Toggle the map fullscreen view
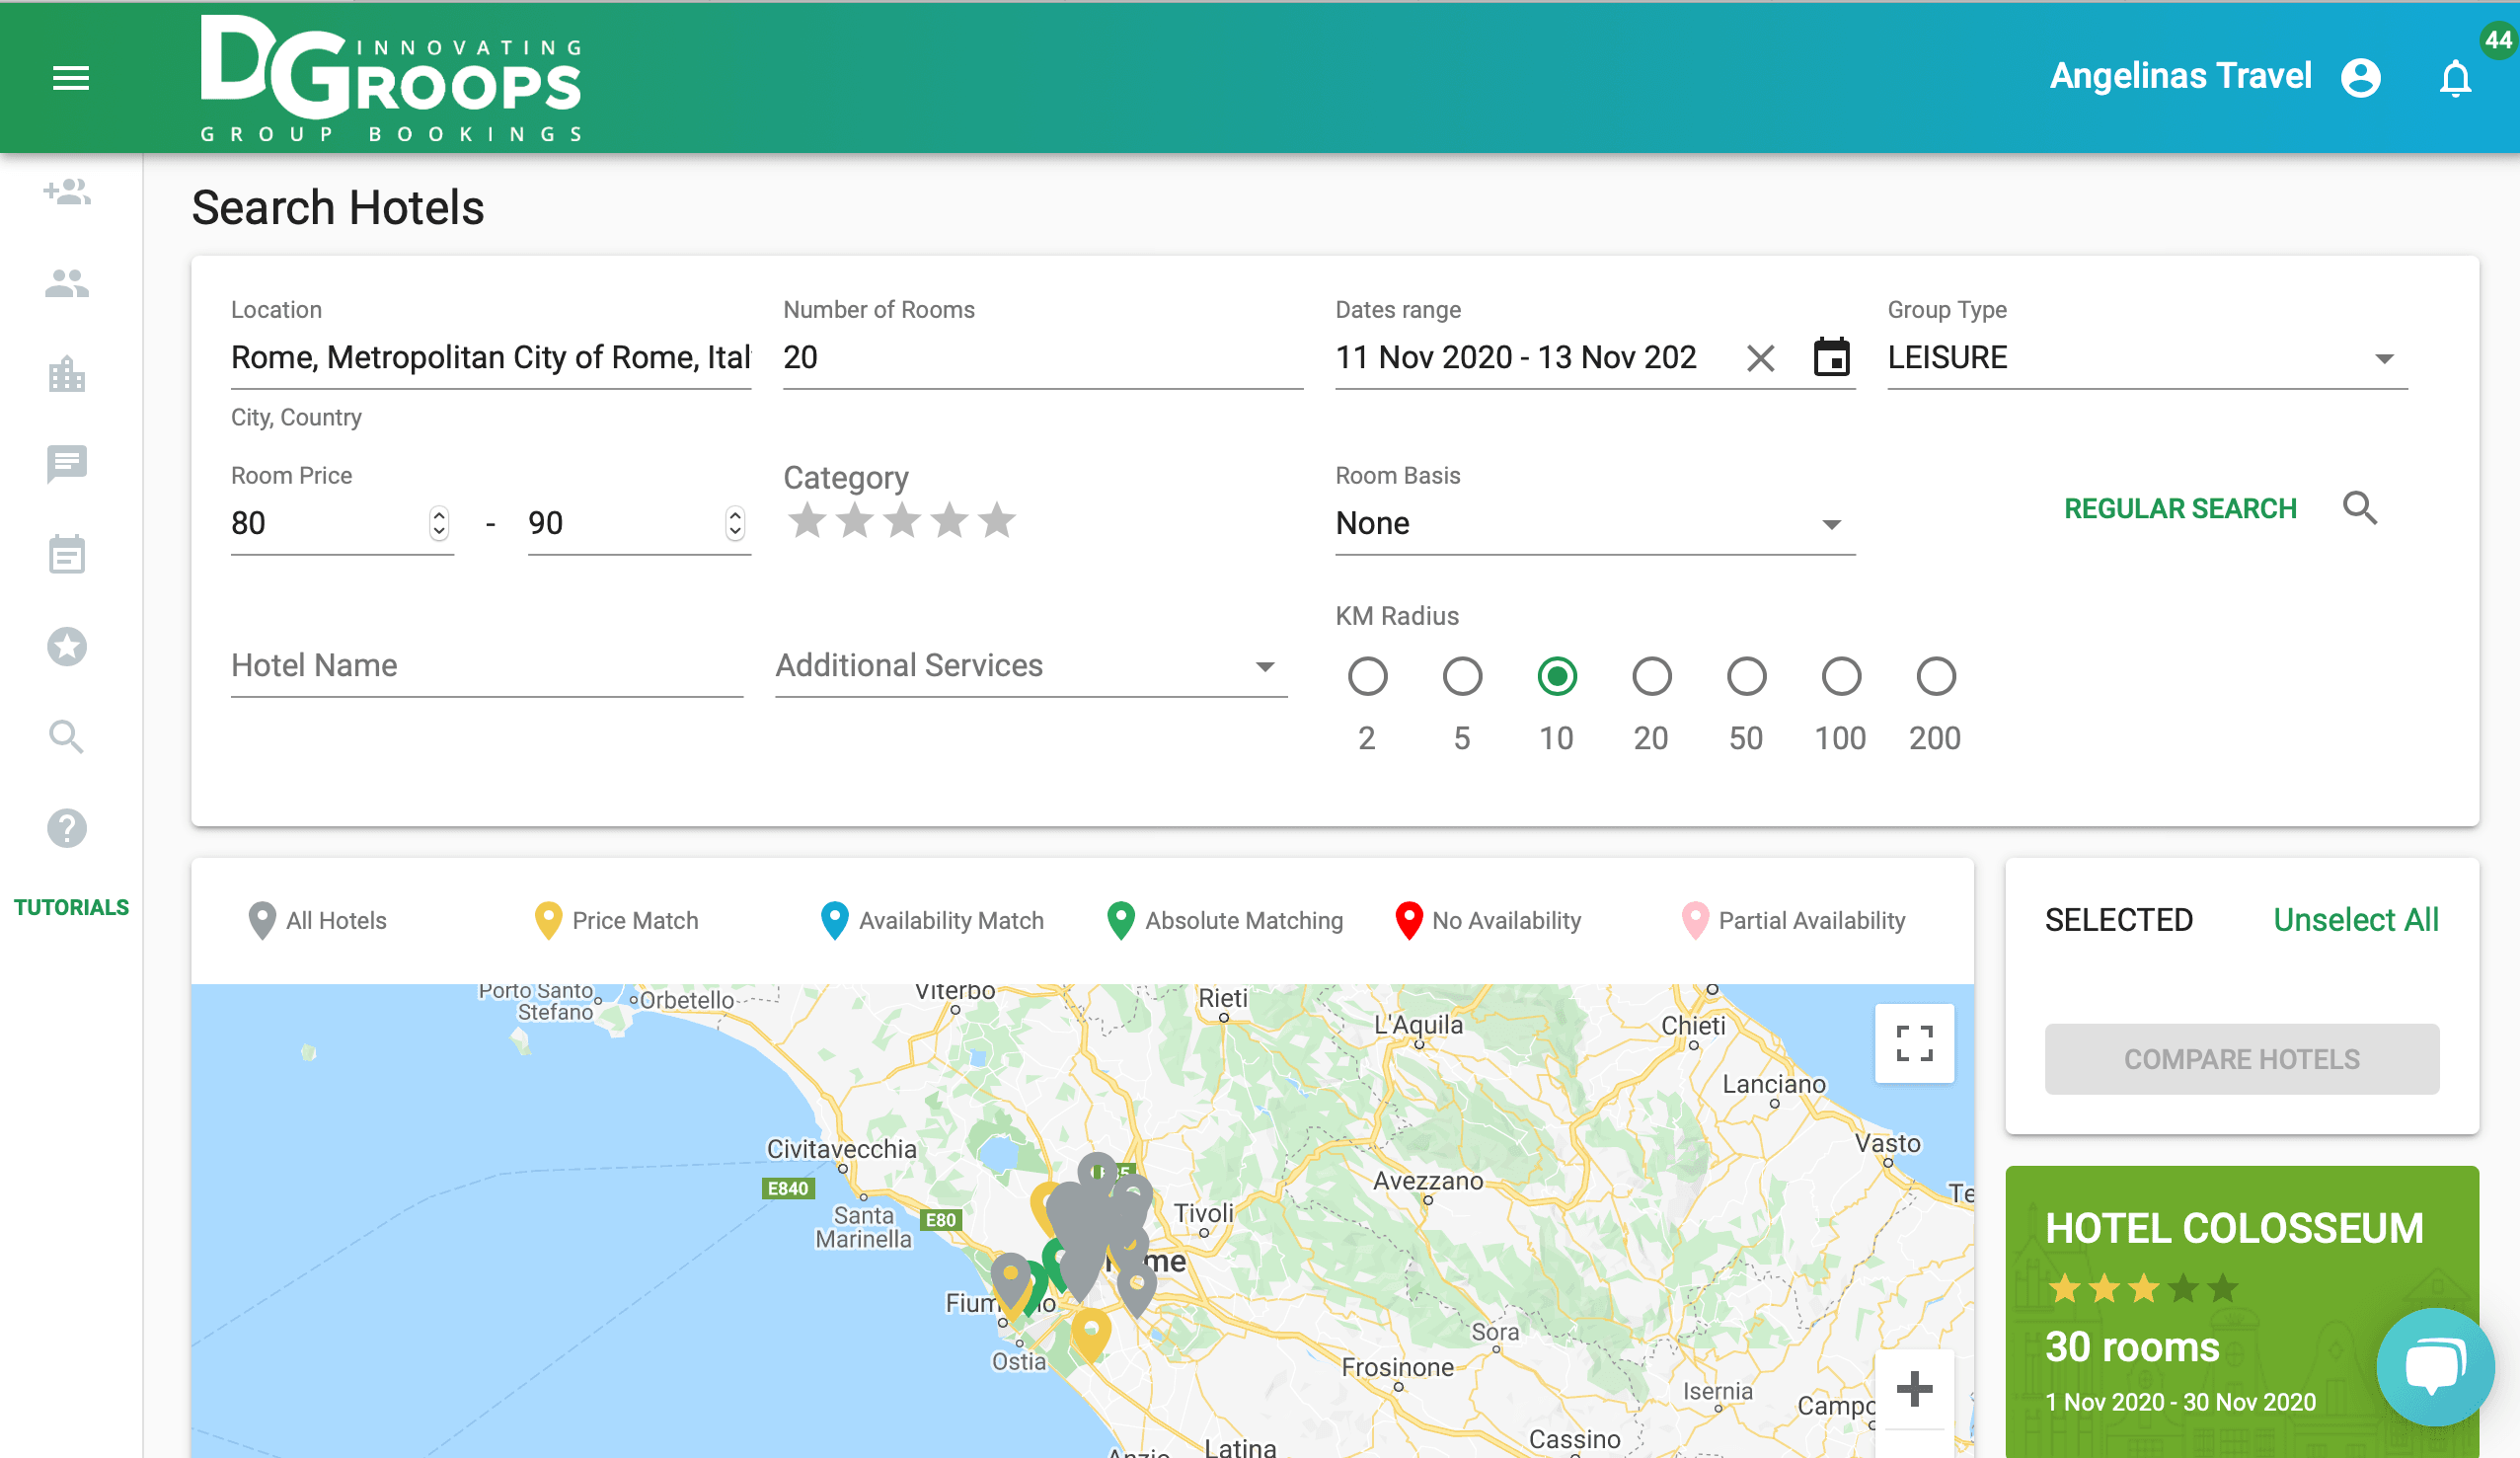This screenshot has width=2520, height=1458. click(x=1914, y=1043)
